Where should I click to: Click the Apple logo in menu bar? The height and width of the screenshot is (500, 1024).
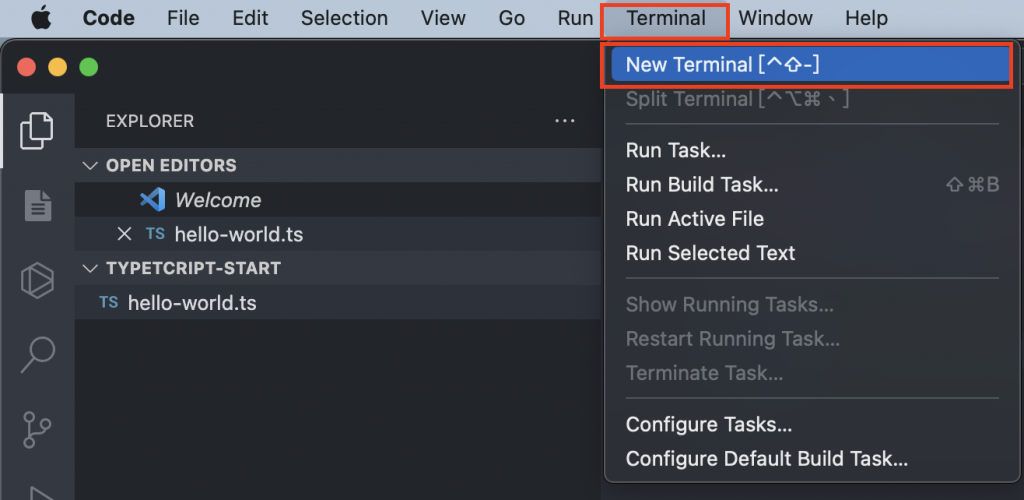pyautogui.click(x=42, y=18)
